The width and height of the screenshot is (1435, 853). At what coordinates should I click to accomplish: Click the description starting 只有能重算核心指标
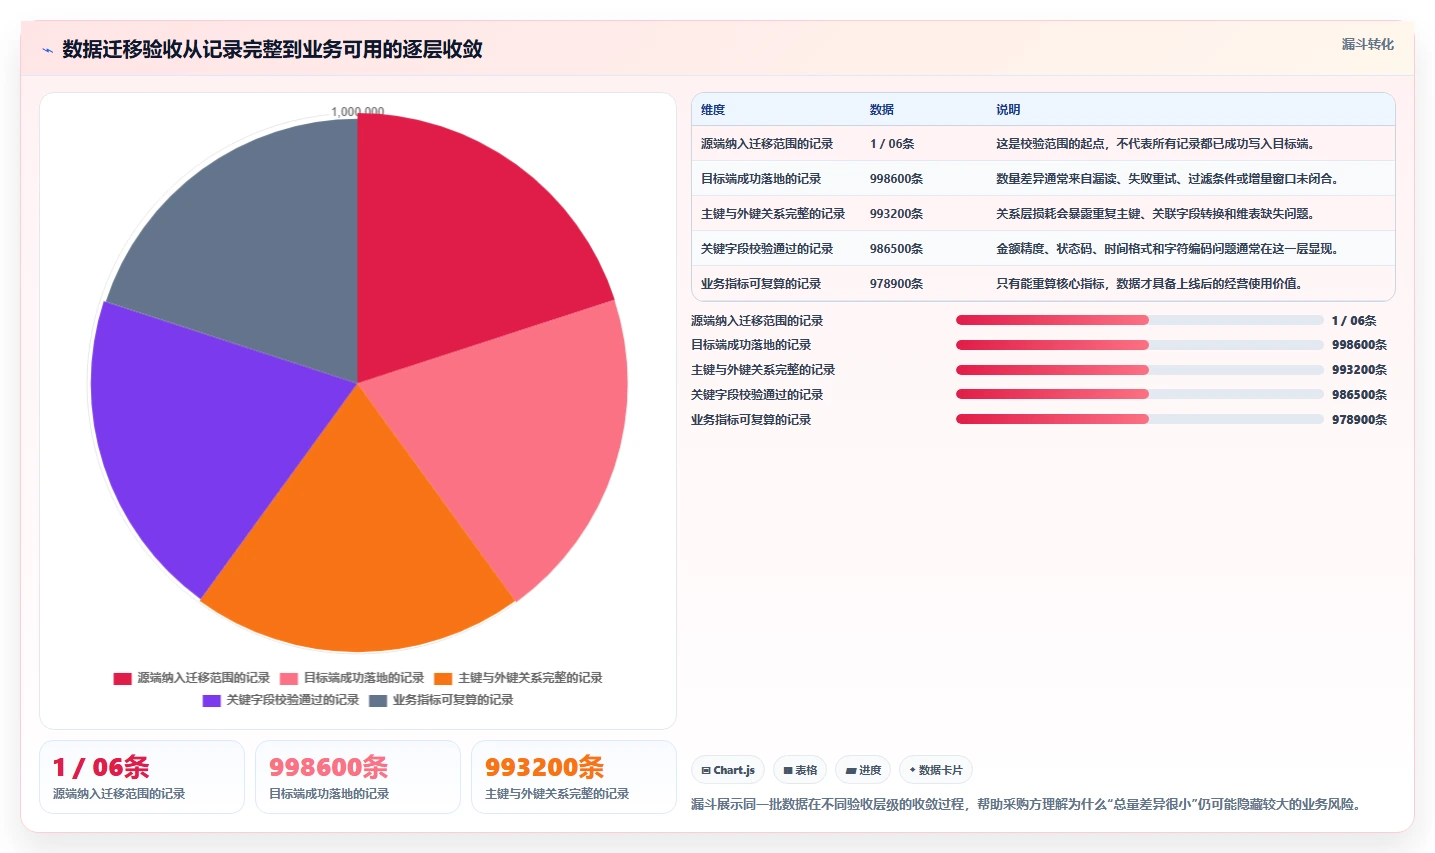pos(1149,284)
